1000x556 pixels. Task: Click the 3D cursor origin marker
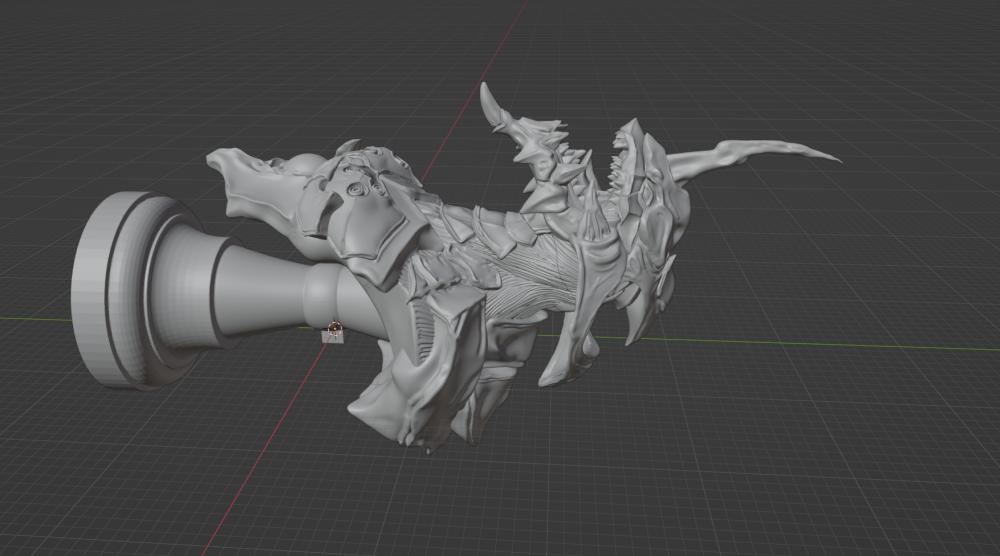click(x=333, y=328)
